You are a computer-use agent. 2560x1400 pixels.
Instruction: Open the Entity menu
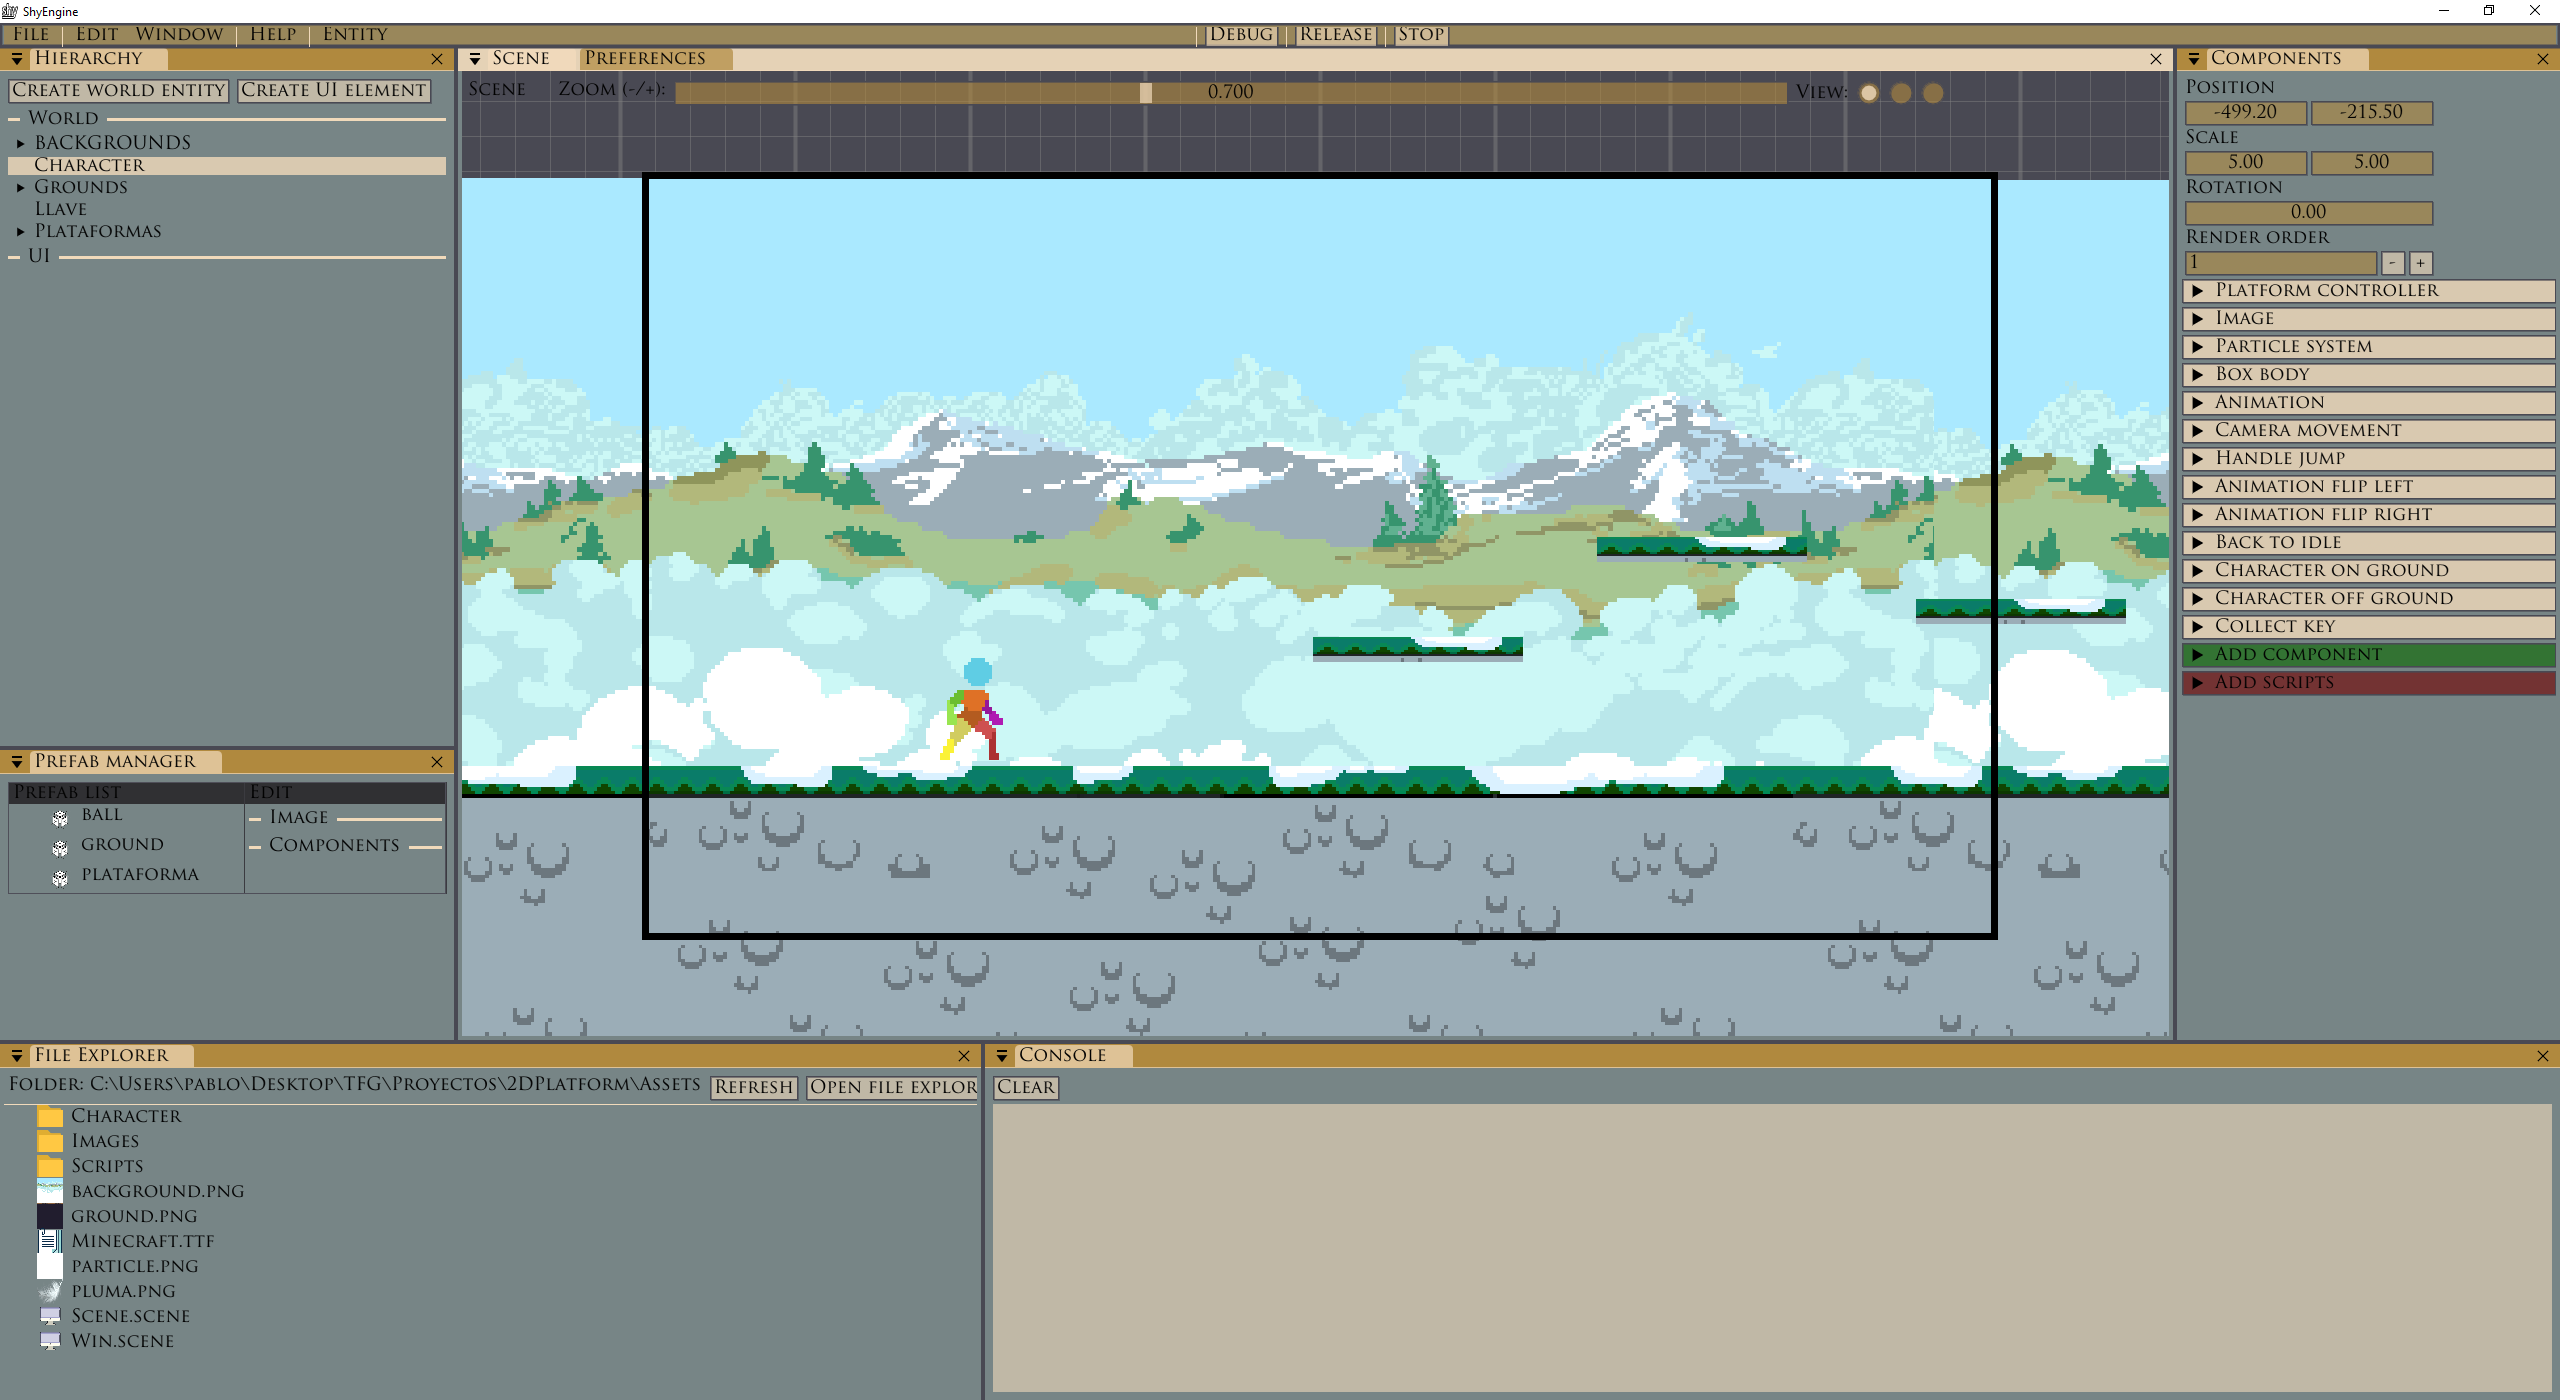coord(354,34)
